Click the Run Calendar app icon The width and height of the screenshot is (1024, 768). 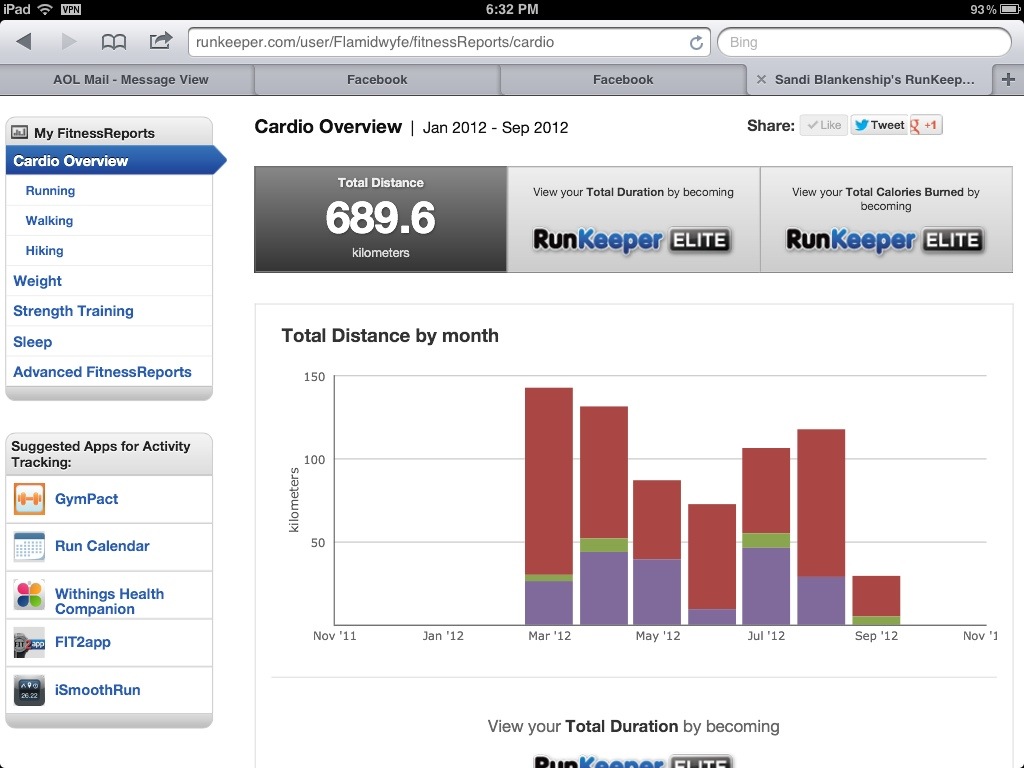pos(29,546)
